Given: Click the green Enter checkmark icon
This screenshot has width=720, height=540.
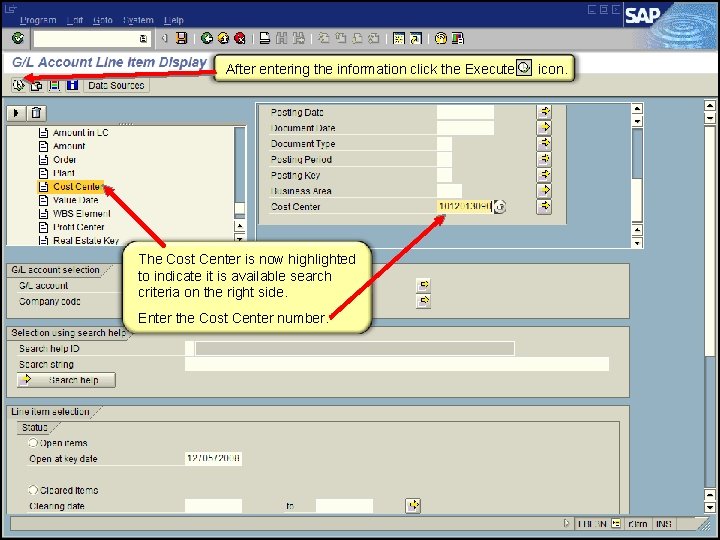Looking at the screenshot, I should pos(18,38).
